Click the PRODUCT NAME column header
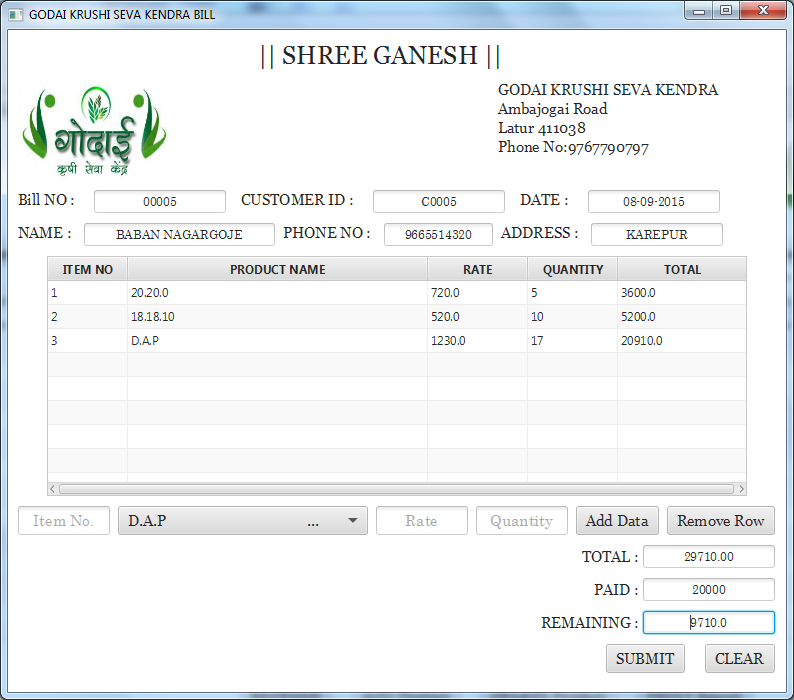Image resolution: width=794 pixels, height=700 pixels. (277, 269)
